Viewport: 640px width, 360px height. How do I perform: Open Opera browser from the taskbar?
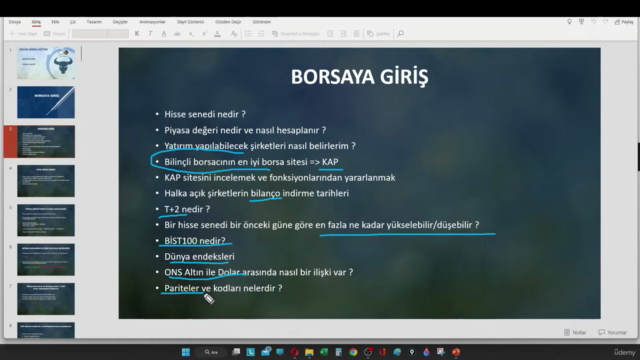coord(294,352)
